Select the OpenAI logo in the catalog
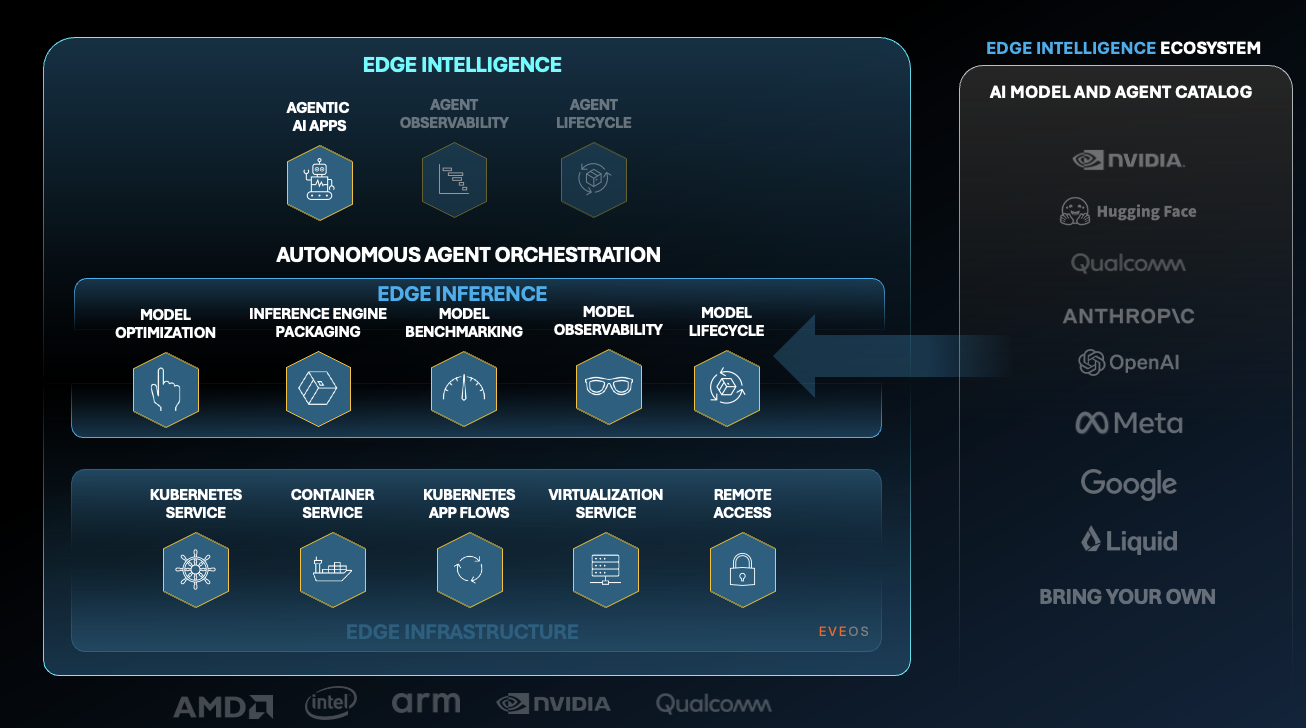The height and width of the screenshot is (728, 1306). (x=1128, y=363)
